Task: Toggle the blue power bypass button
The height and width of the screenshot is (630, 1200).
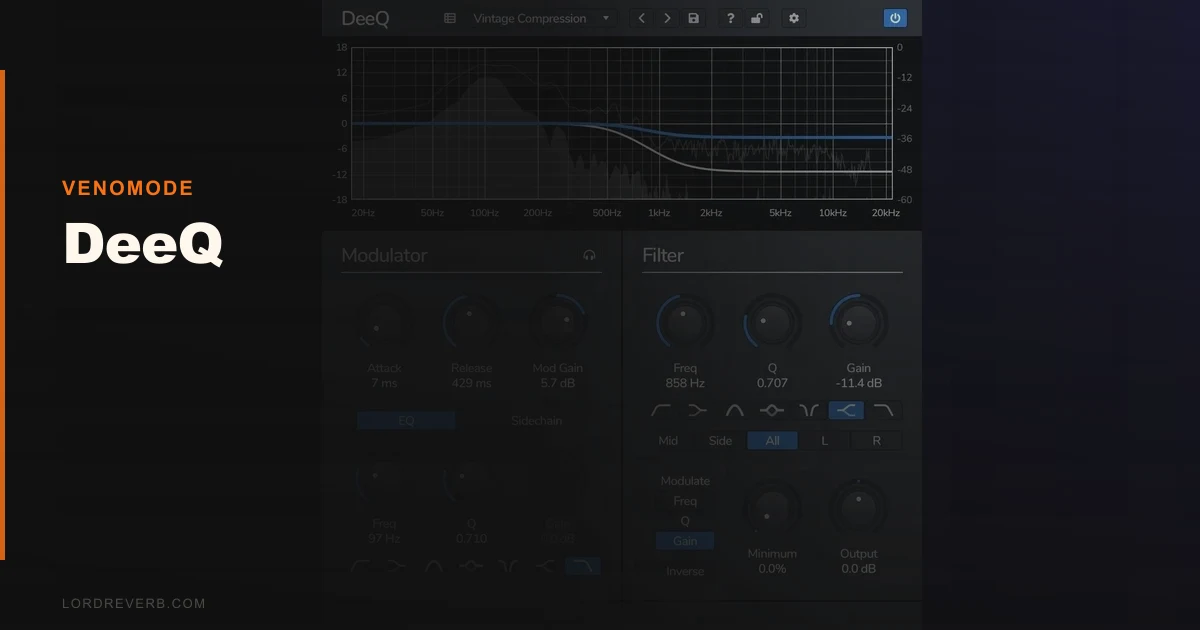Action: point(895,18)
